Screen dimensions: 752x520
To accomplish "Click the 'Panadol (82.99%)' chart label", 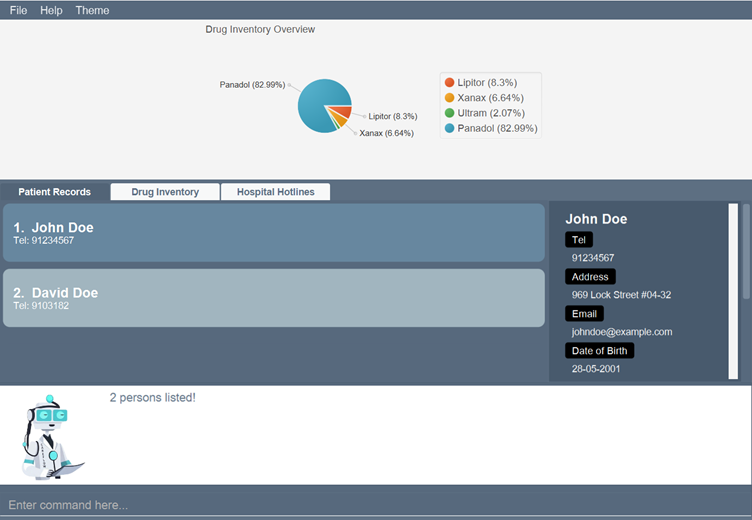I will coord(252,85).
